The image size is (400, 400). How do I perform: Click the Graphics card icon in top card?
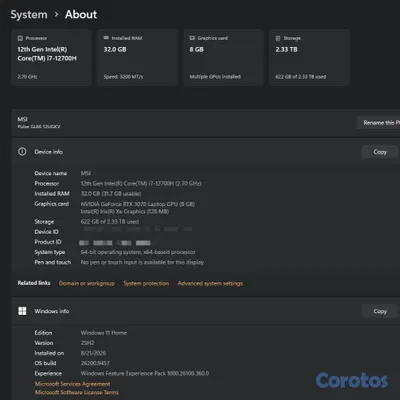click(192, 38)
